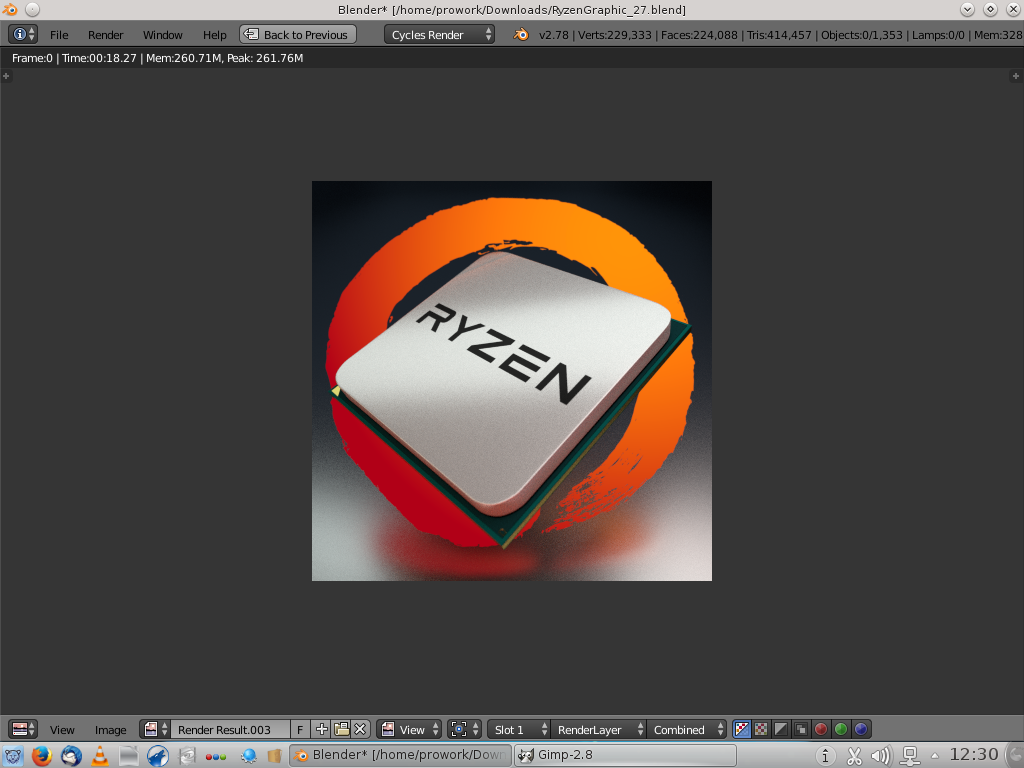Open the Render menu
This screenshot has width=1024, height=768.
pos(105,35)
